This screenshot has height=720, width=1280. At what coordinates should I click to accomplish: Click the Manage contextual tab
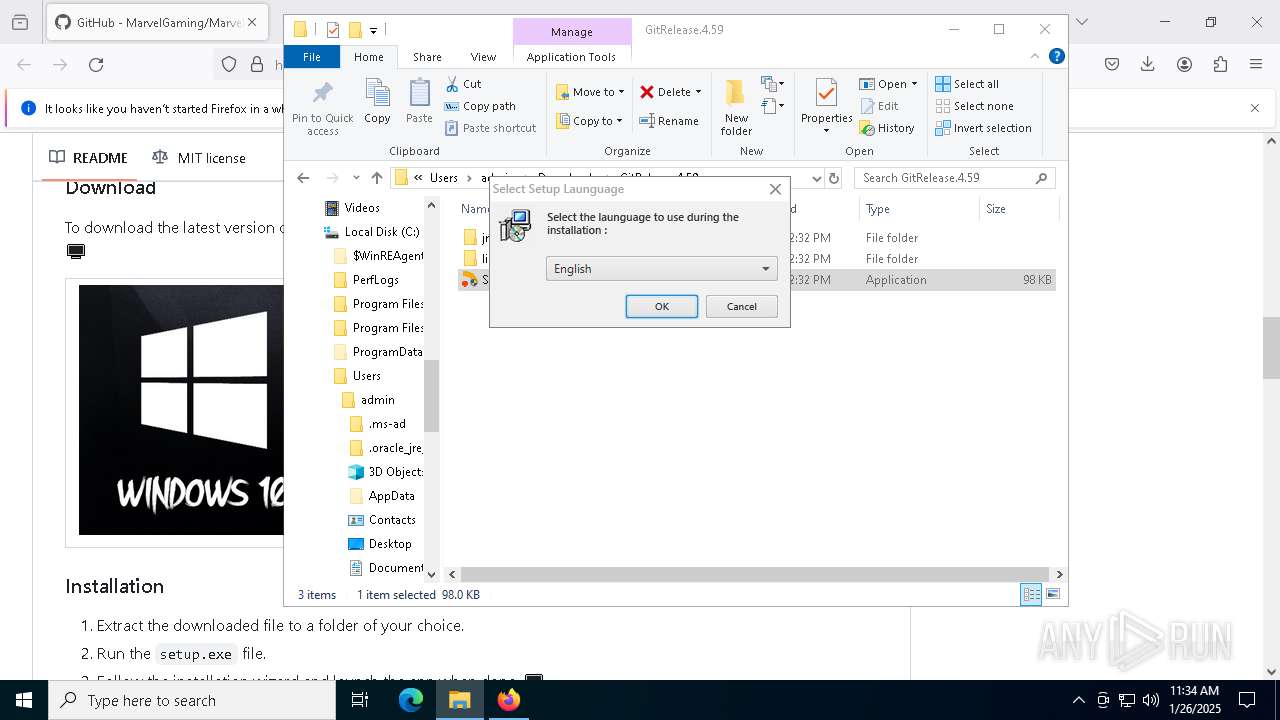pyautogui.click(x=571, y=32)
